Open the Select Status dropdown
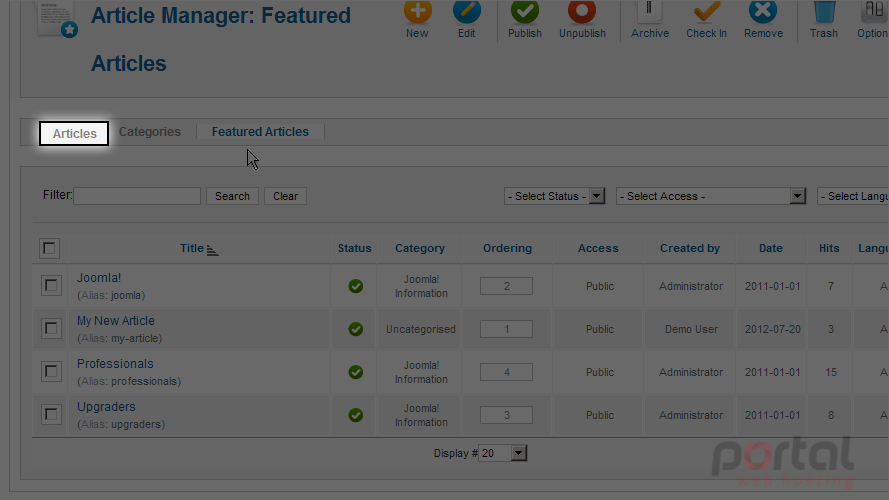889x500 pixels. coord(554,196)
